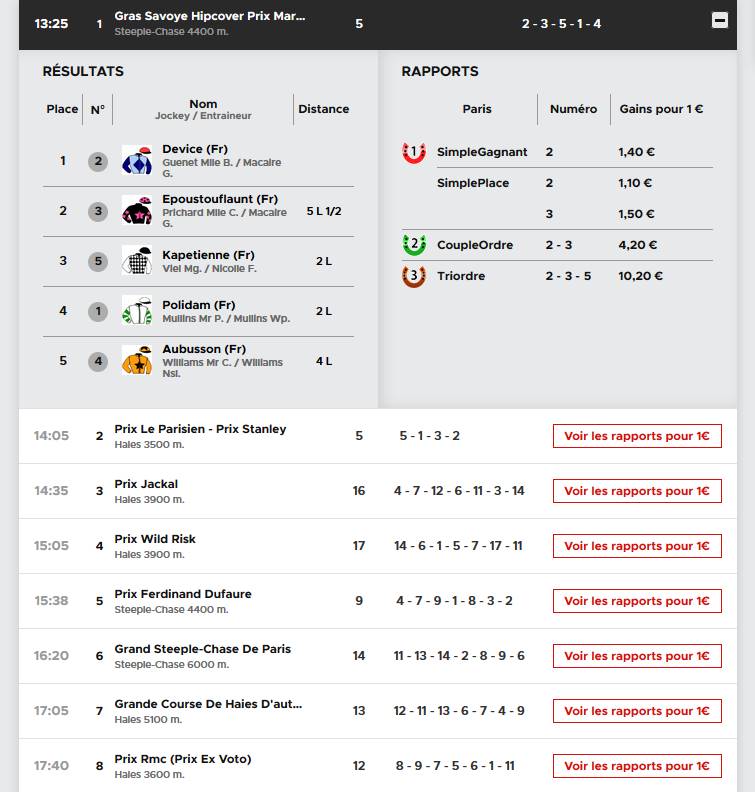Click Aubusson orange silks icon
Viewport: 755px width, 792px height.
point(137,361)
